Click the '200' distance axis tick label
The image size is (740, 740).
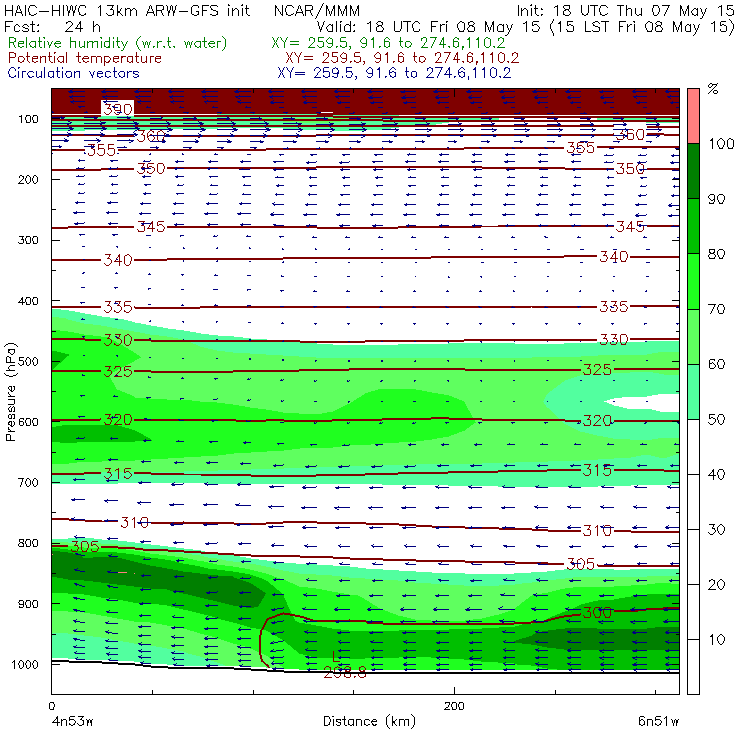tap(454, 706)
